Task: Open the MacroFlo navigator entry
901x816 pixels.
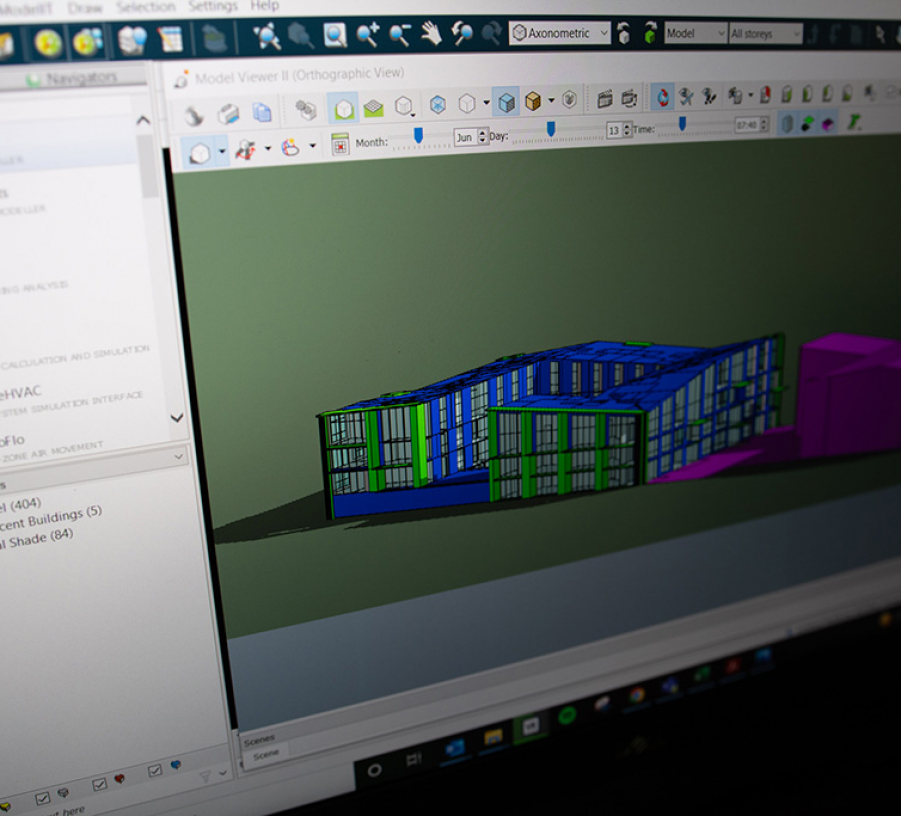Action: coord(12,441)
